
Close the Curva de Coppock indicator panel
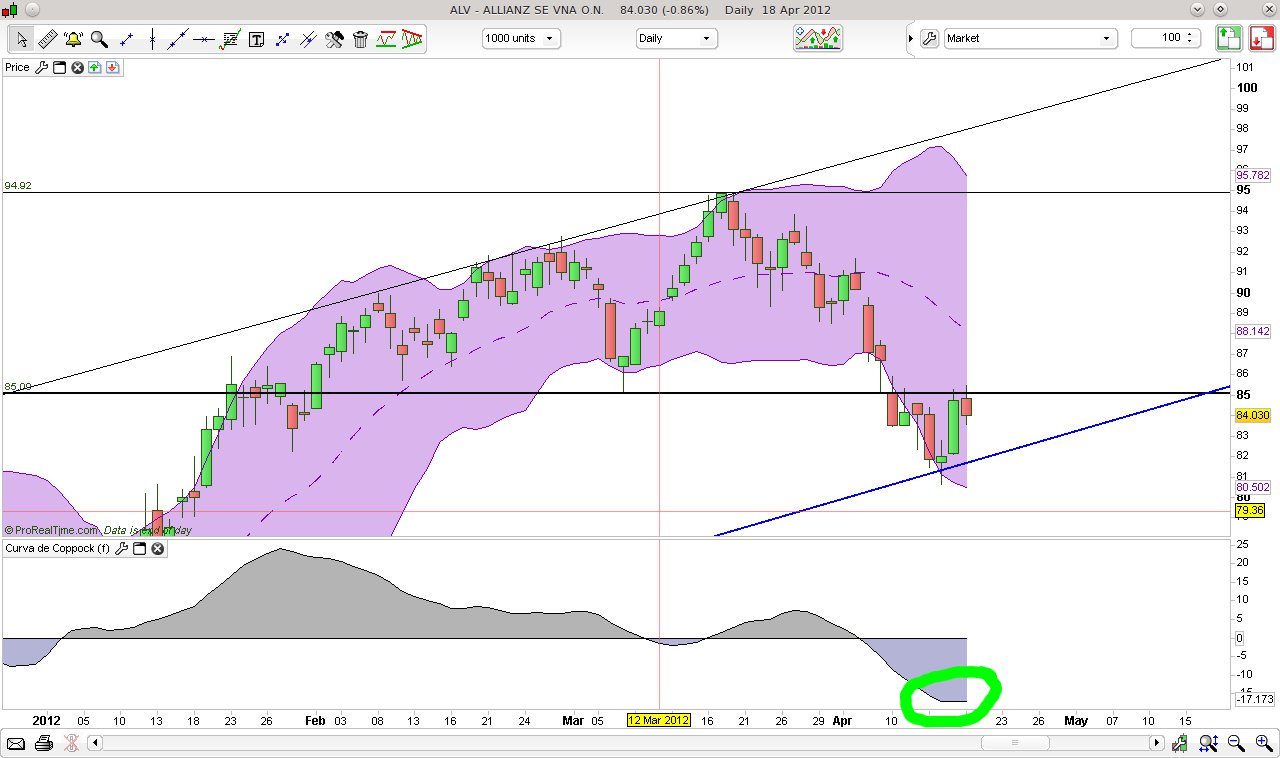coord(157,548)
